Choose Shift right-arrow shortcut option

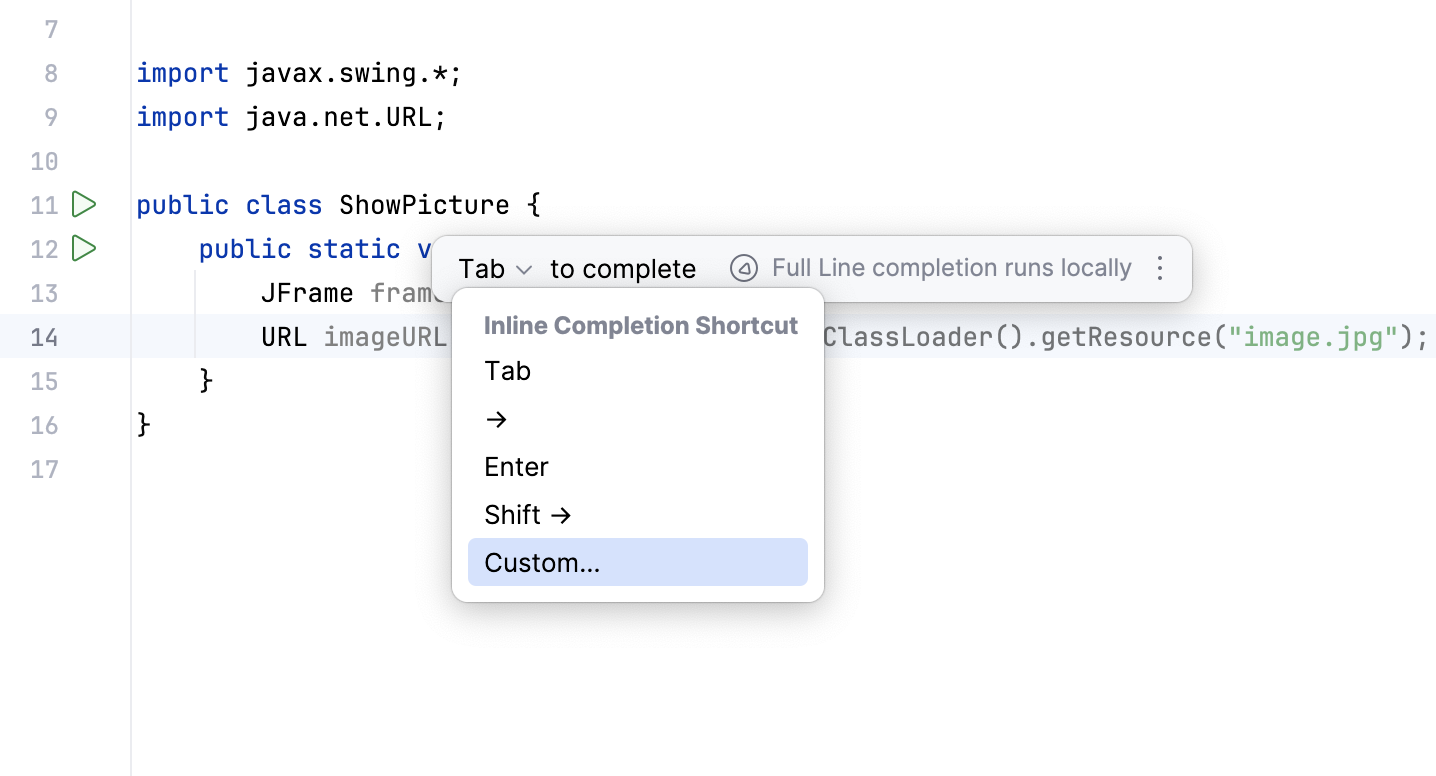point(528,514)
